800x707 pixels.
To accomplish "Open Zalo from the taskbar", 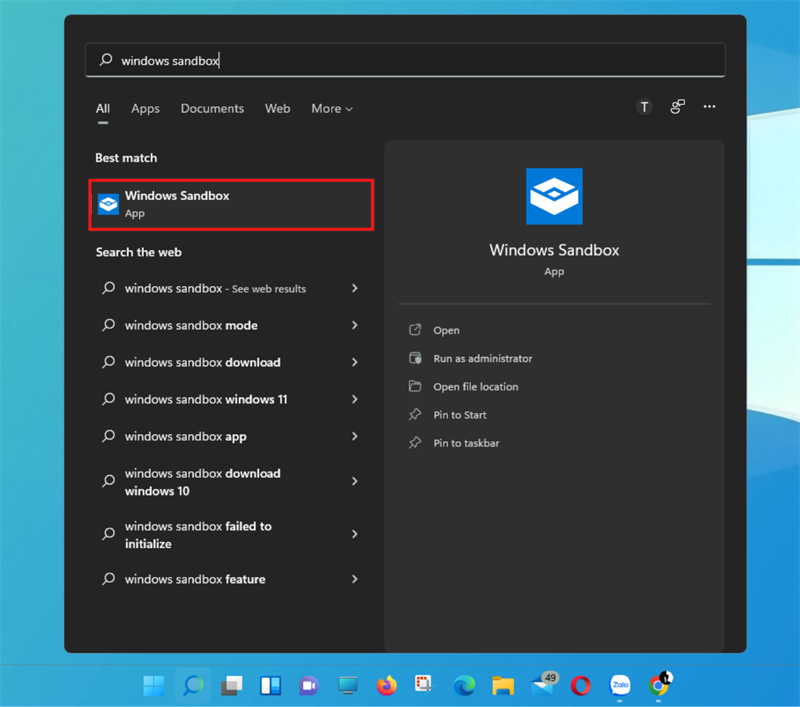I will click(620, 685).
